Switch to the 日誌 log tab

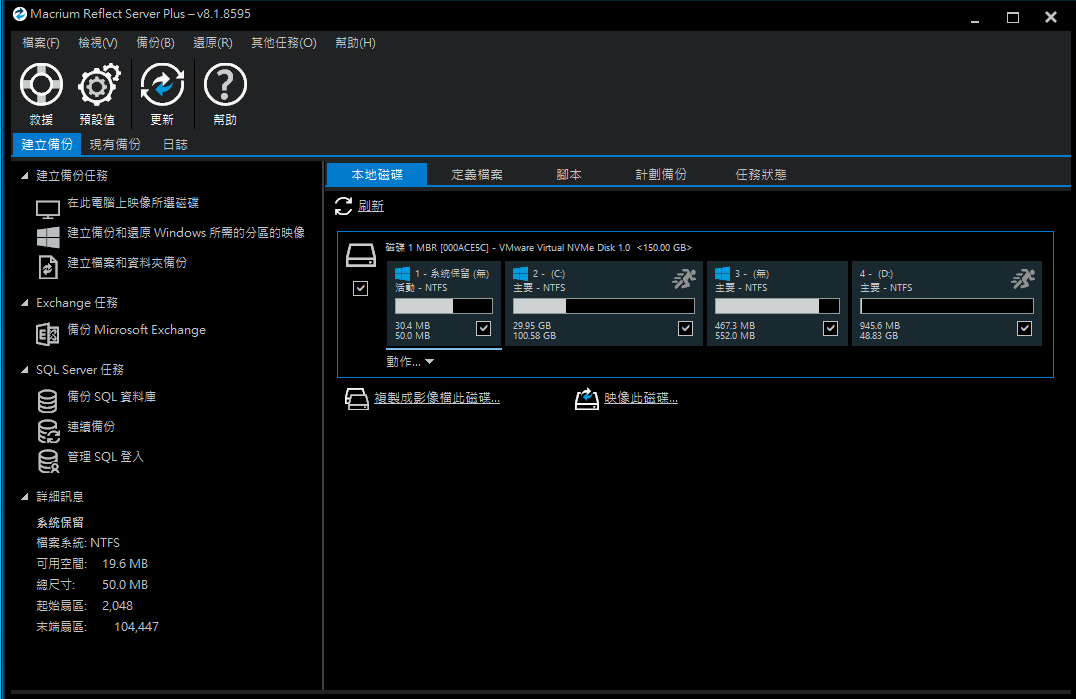[175, 144]
